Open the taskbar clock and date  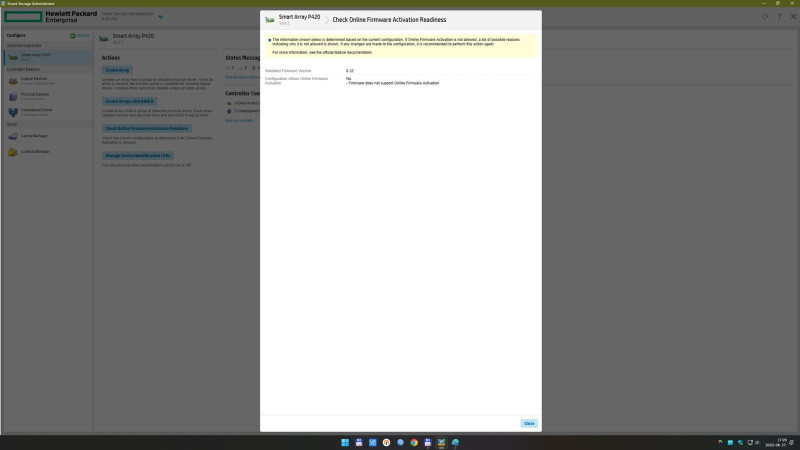(778, 442)
